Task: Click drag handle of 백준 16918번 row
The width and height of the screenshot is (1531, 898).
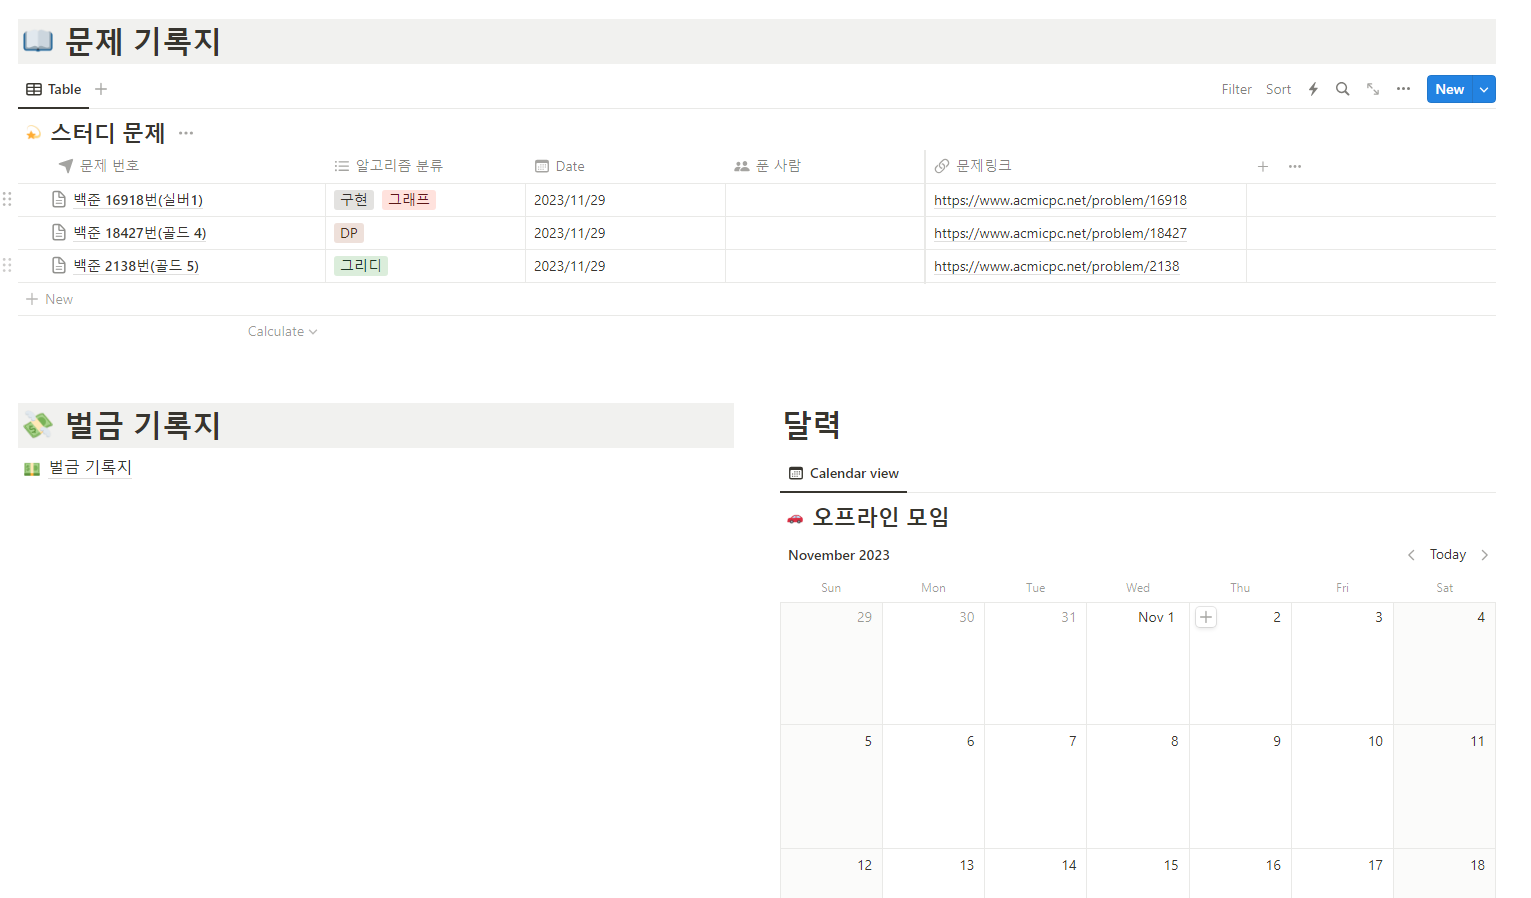Action: click(7, 199)
